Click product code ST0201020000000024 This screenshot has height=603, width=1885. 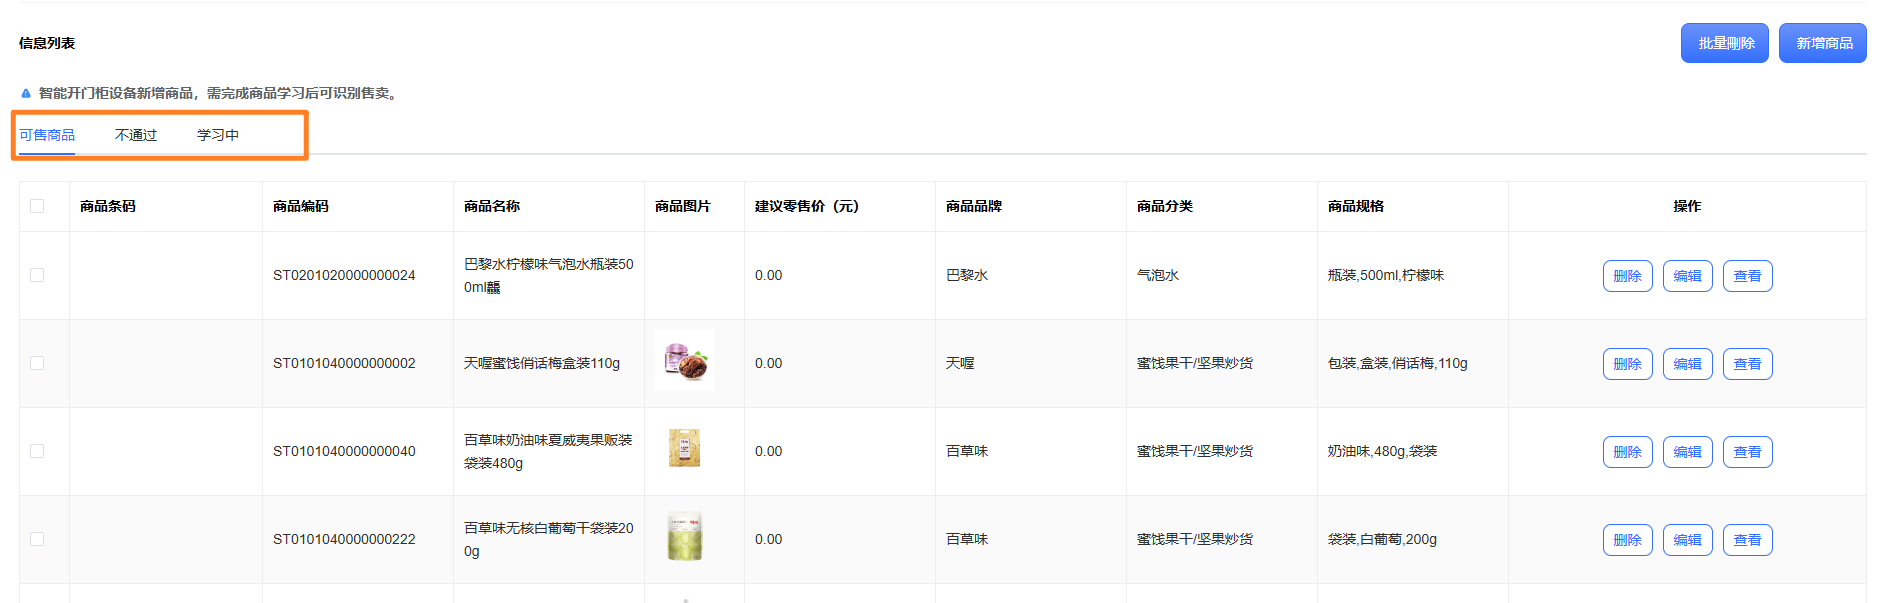(x=344, y=275)
